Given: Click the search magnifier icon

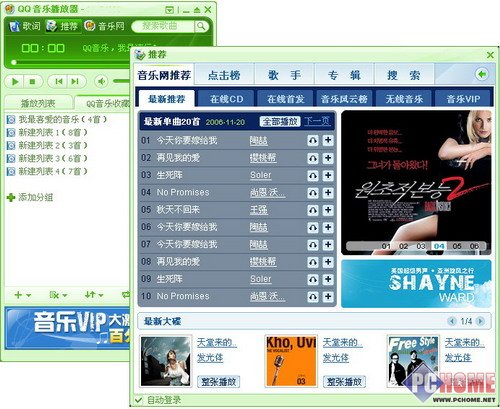Looking at the screenshot, I should click(x=201, y=26).
